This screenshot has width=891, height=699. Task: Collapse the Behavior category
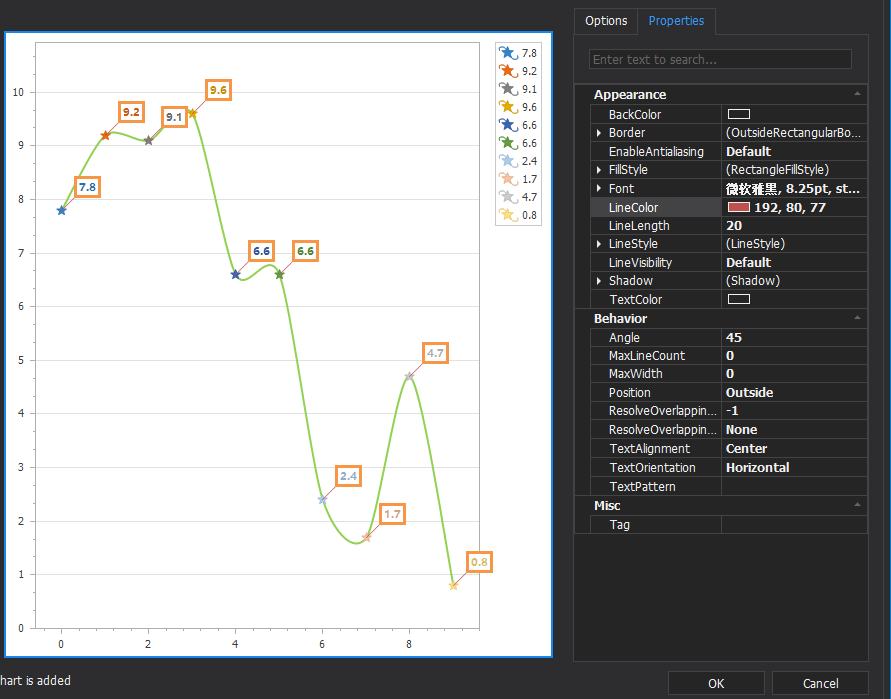tap(857, 318)
